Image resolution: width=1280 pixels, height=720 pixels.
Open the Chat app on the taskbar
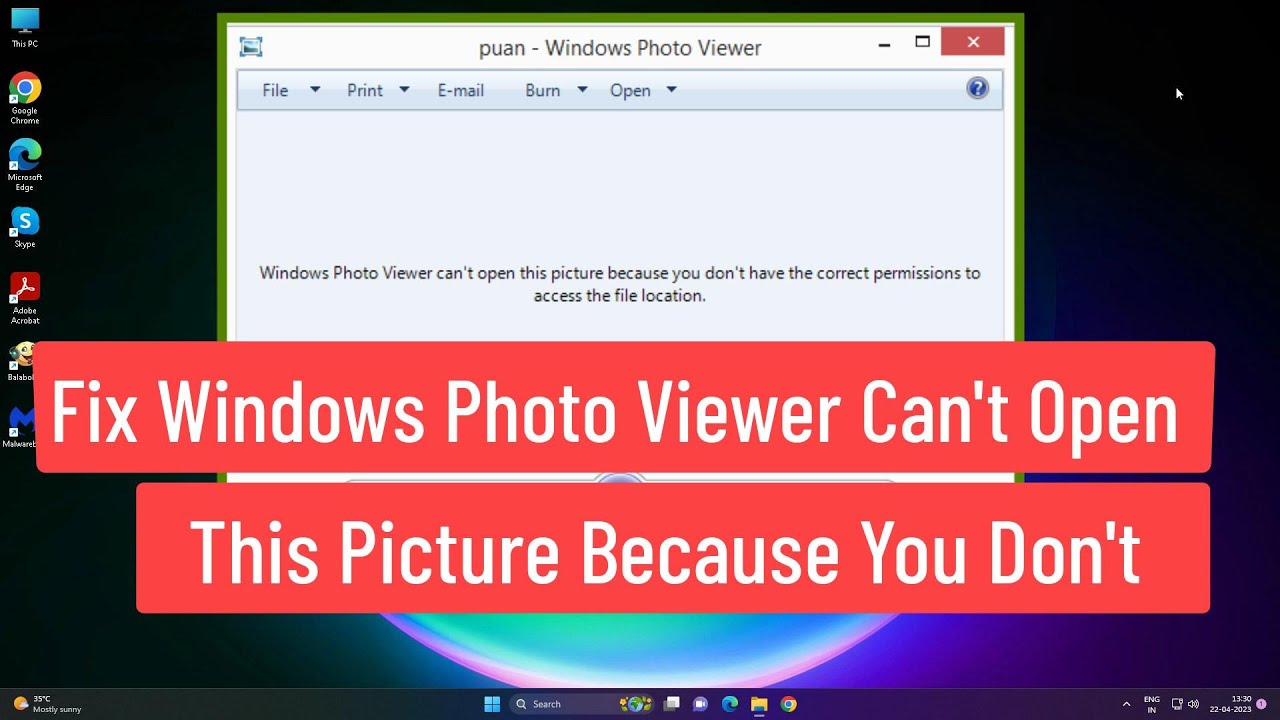tap(701, 704)
